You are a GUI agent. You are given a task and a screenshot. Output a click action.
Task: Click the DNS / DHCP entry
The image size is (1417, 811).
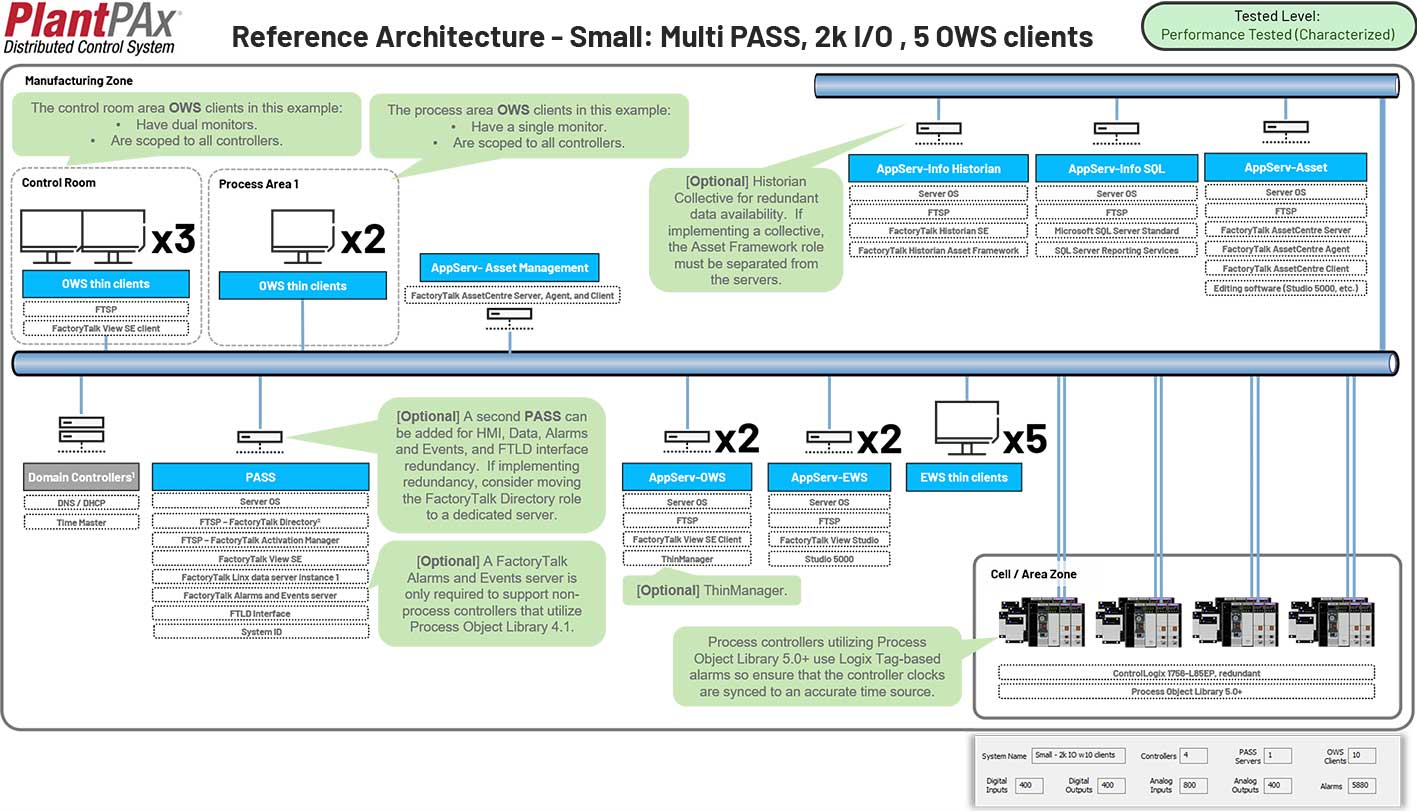(80, 503)
